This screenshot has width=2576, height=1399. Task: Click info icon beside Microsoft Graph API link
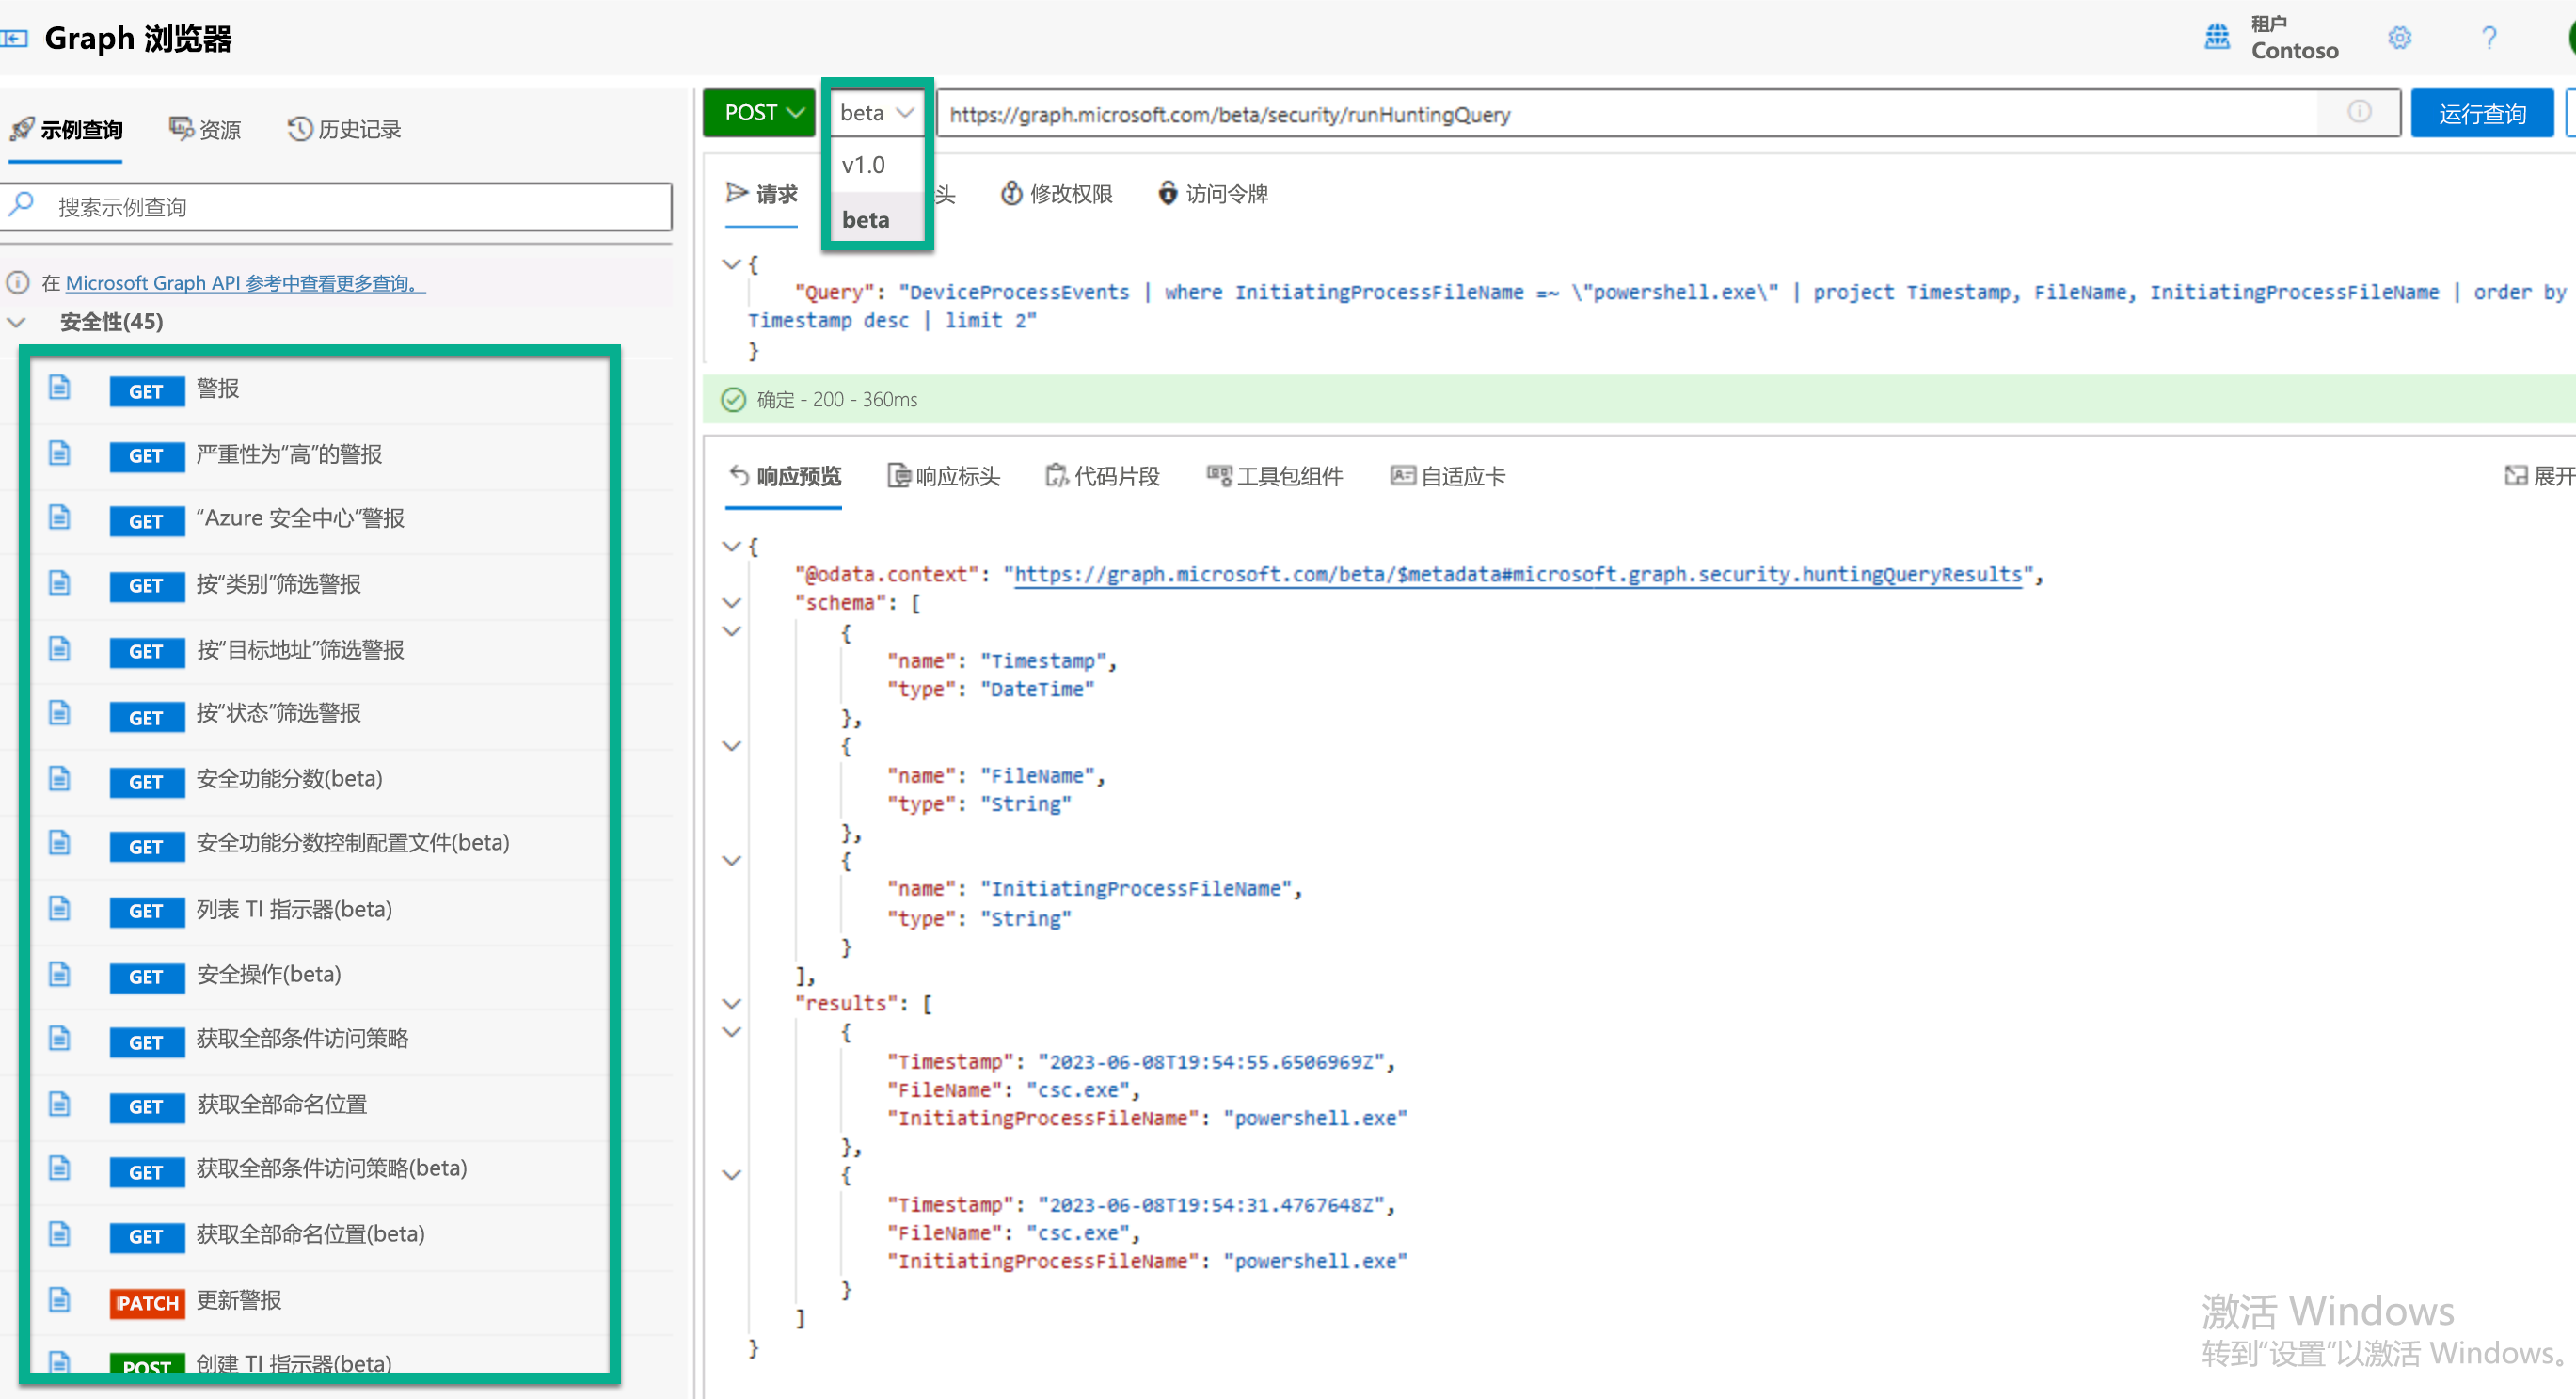click(18, 283)
